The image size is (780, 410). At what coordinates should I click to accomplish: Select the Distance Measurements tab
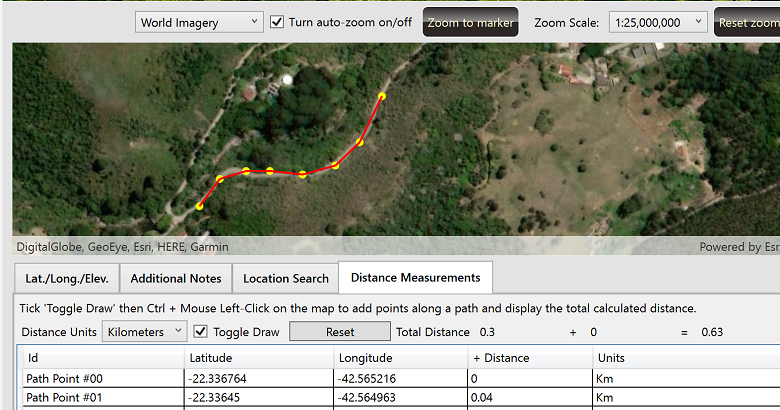(415, 278)
